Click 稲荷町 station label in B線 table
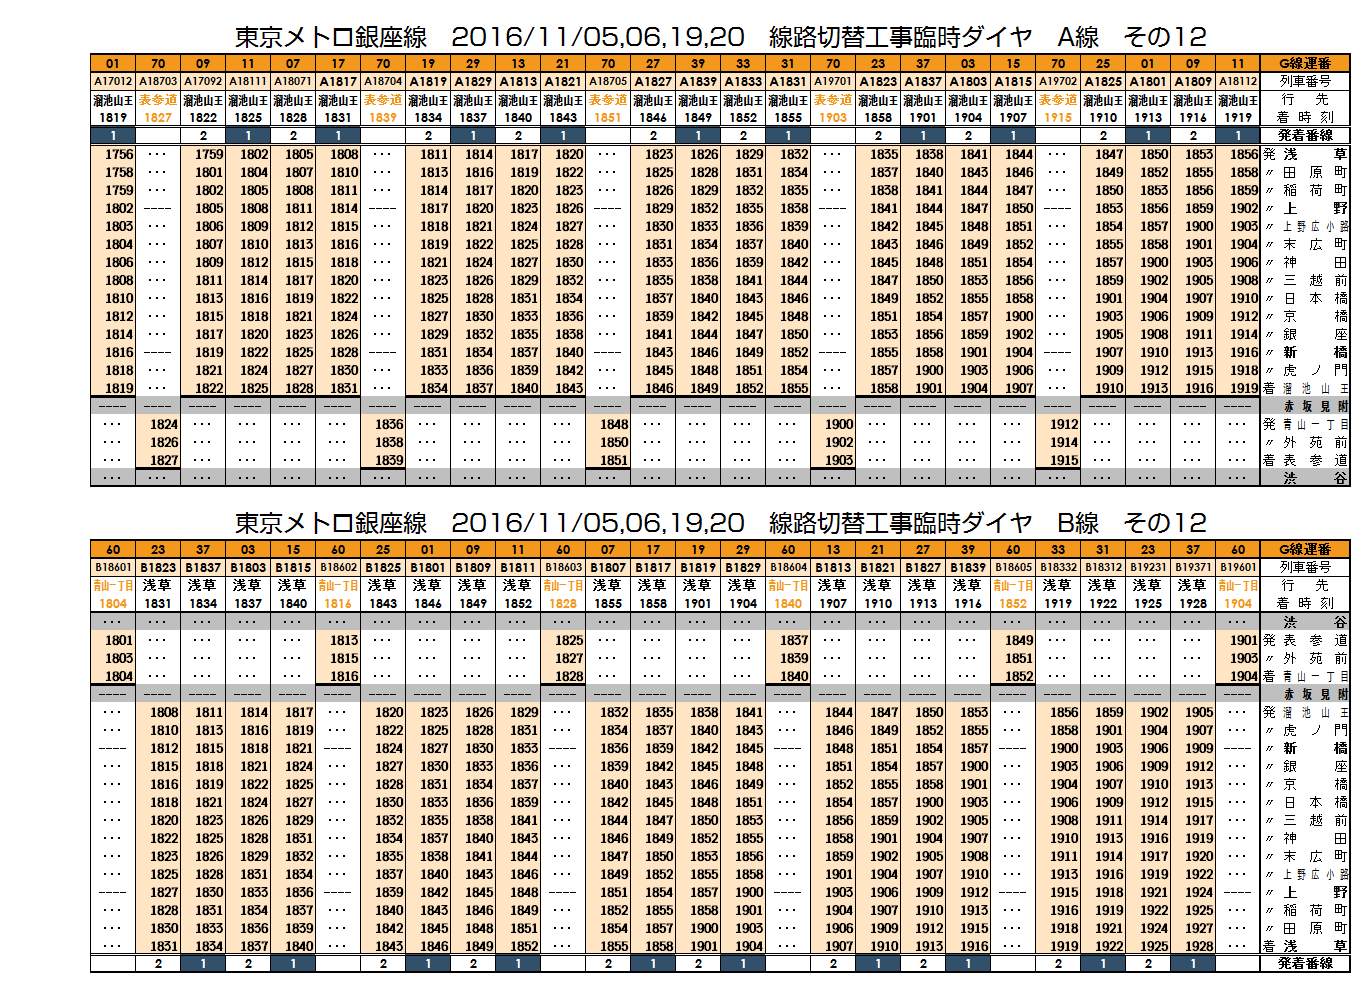This screenshot has width=1351, height=991. click(1315, 910)
